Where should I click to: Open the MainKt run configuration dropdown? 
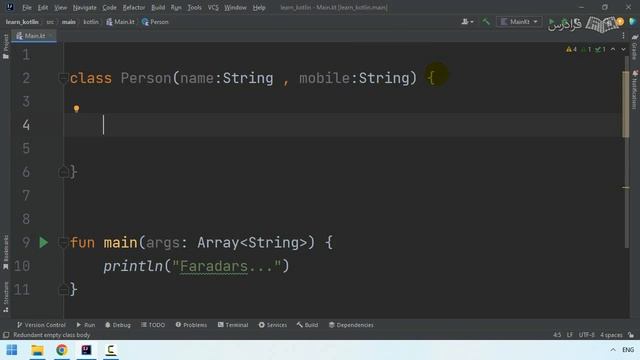[519, 22]
